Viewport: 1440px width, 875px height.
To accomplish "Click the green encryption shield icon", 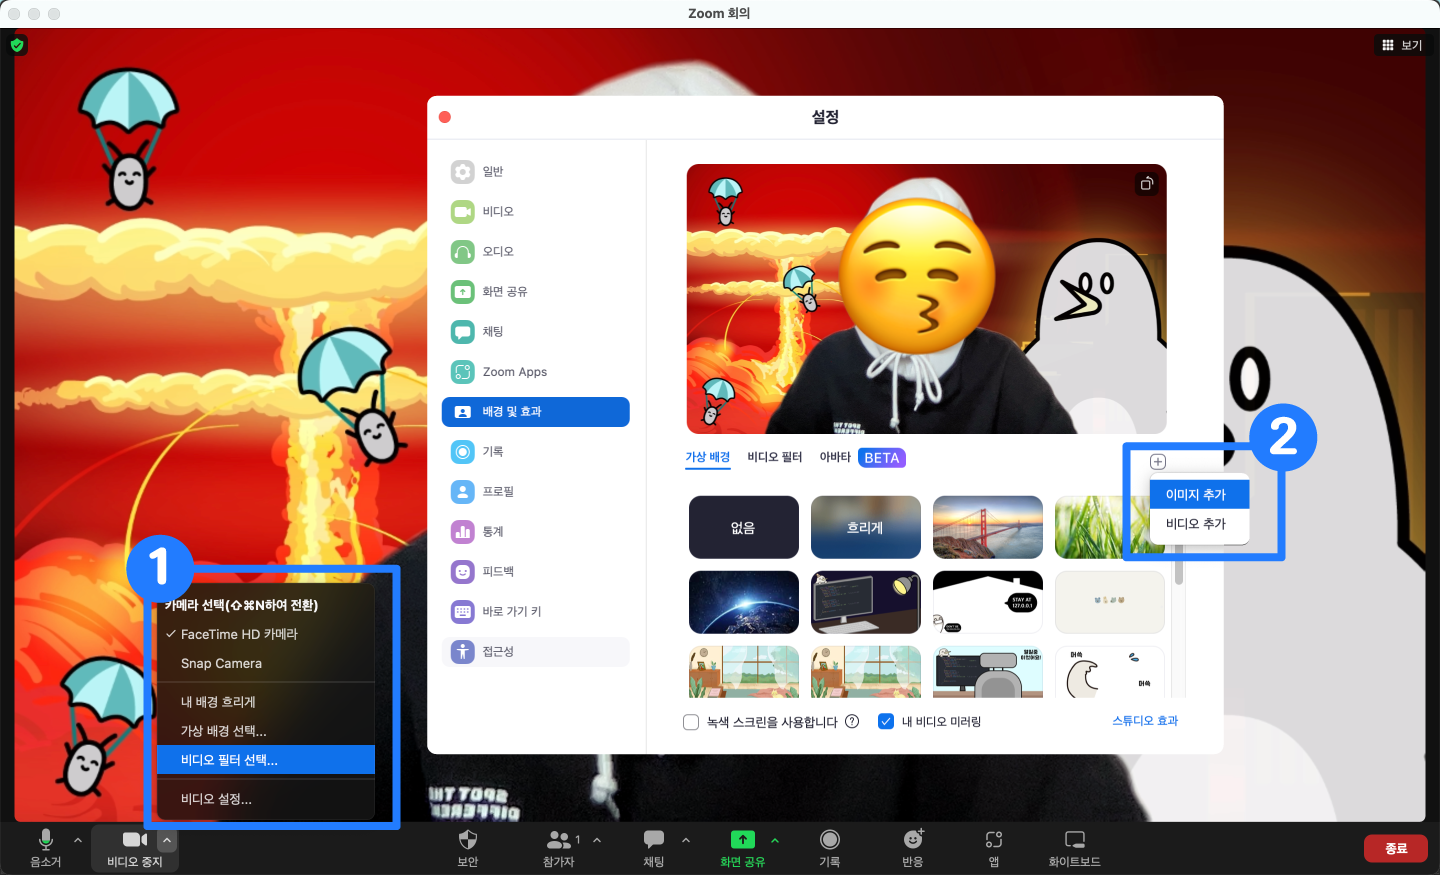I will (17, 45).
